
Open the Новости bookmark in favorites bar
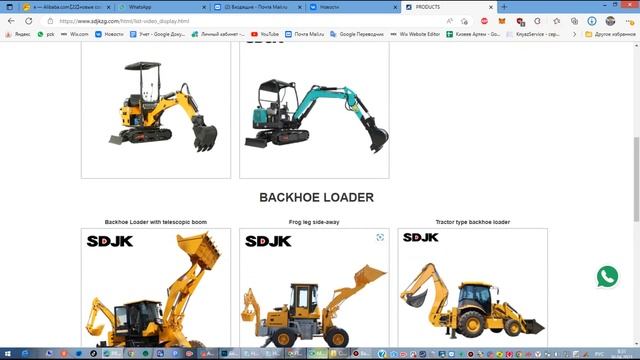tap(109, 34)
